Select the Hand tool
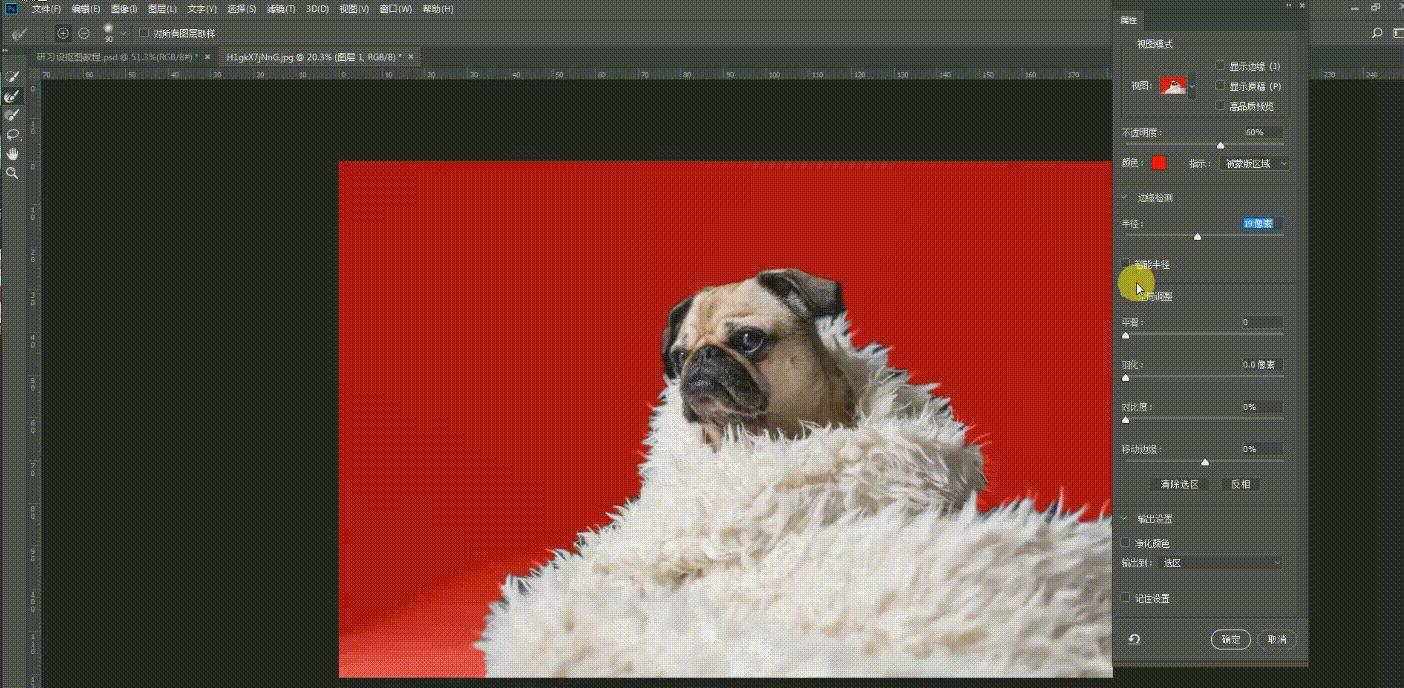Viewport: 1404px width, 688px height. pos(12,153)
